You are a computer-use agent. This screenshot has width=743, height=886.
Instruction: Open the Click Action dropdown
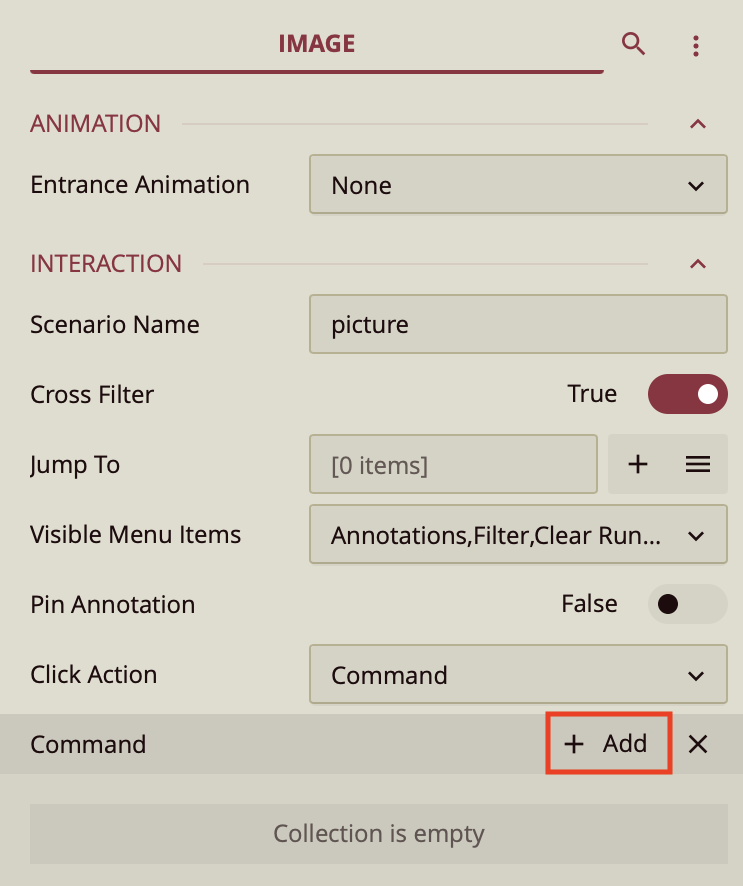(x=517, y=675)
